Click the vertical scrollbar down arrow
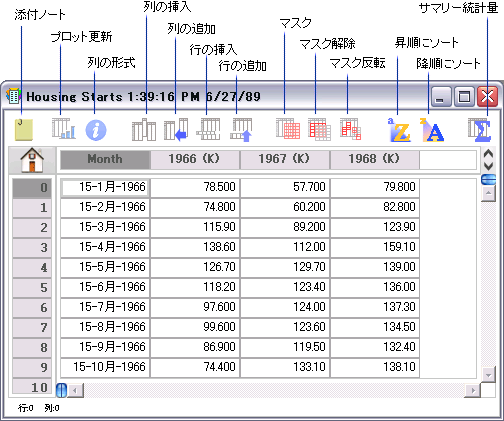 pos(488,375)
